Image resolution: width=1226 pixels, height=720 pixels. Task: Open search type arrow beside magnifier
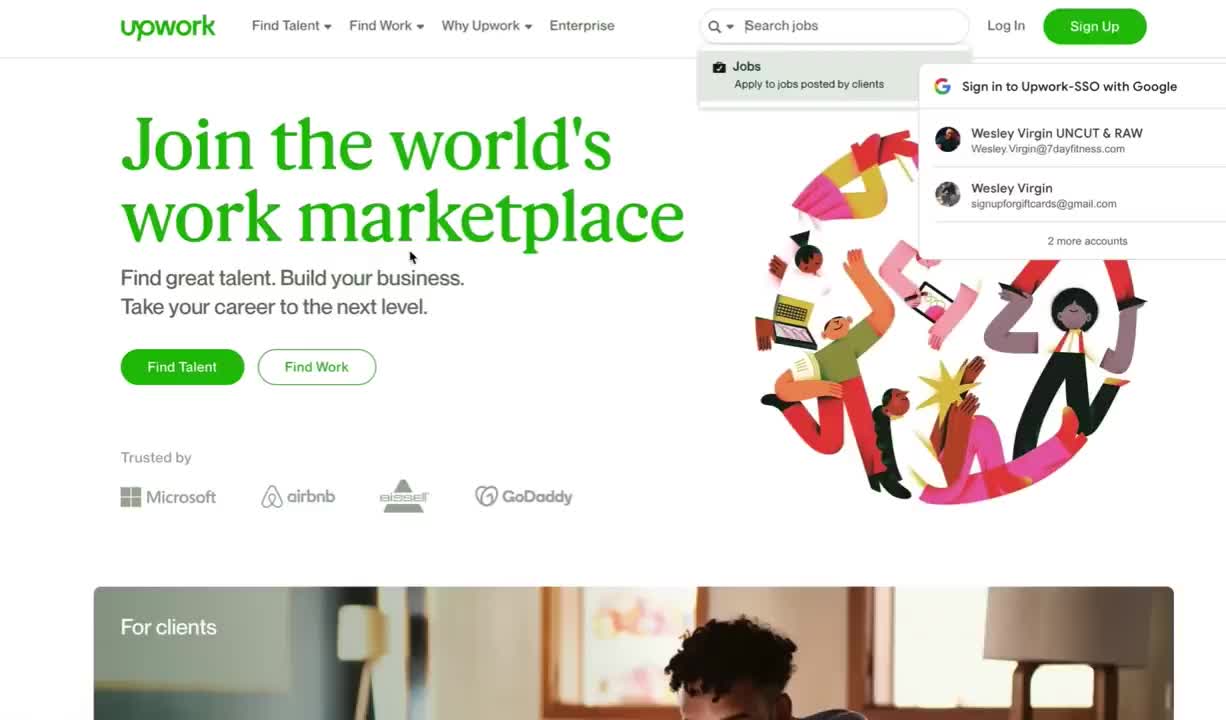click(x=730, y=27)
